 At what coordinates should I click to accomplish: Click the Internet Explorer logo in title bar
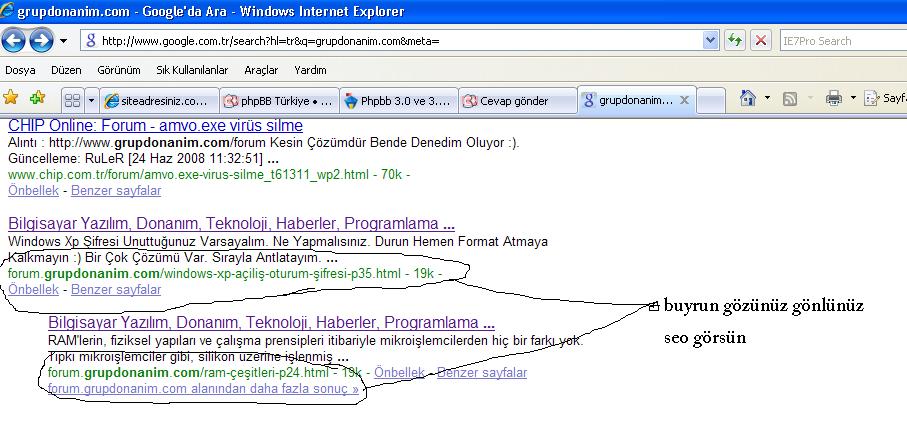tap(7, 10)
